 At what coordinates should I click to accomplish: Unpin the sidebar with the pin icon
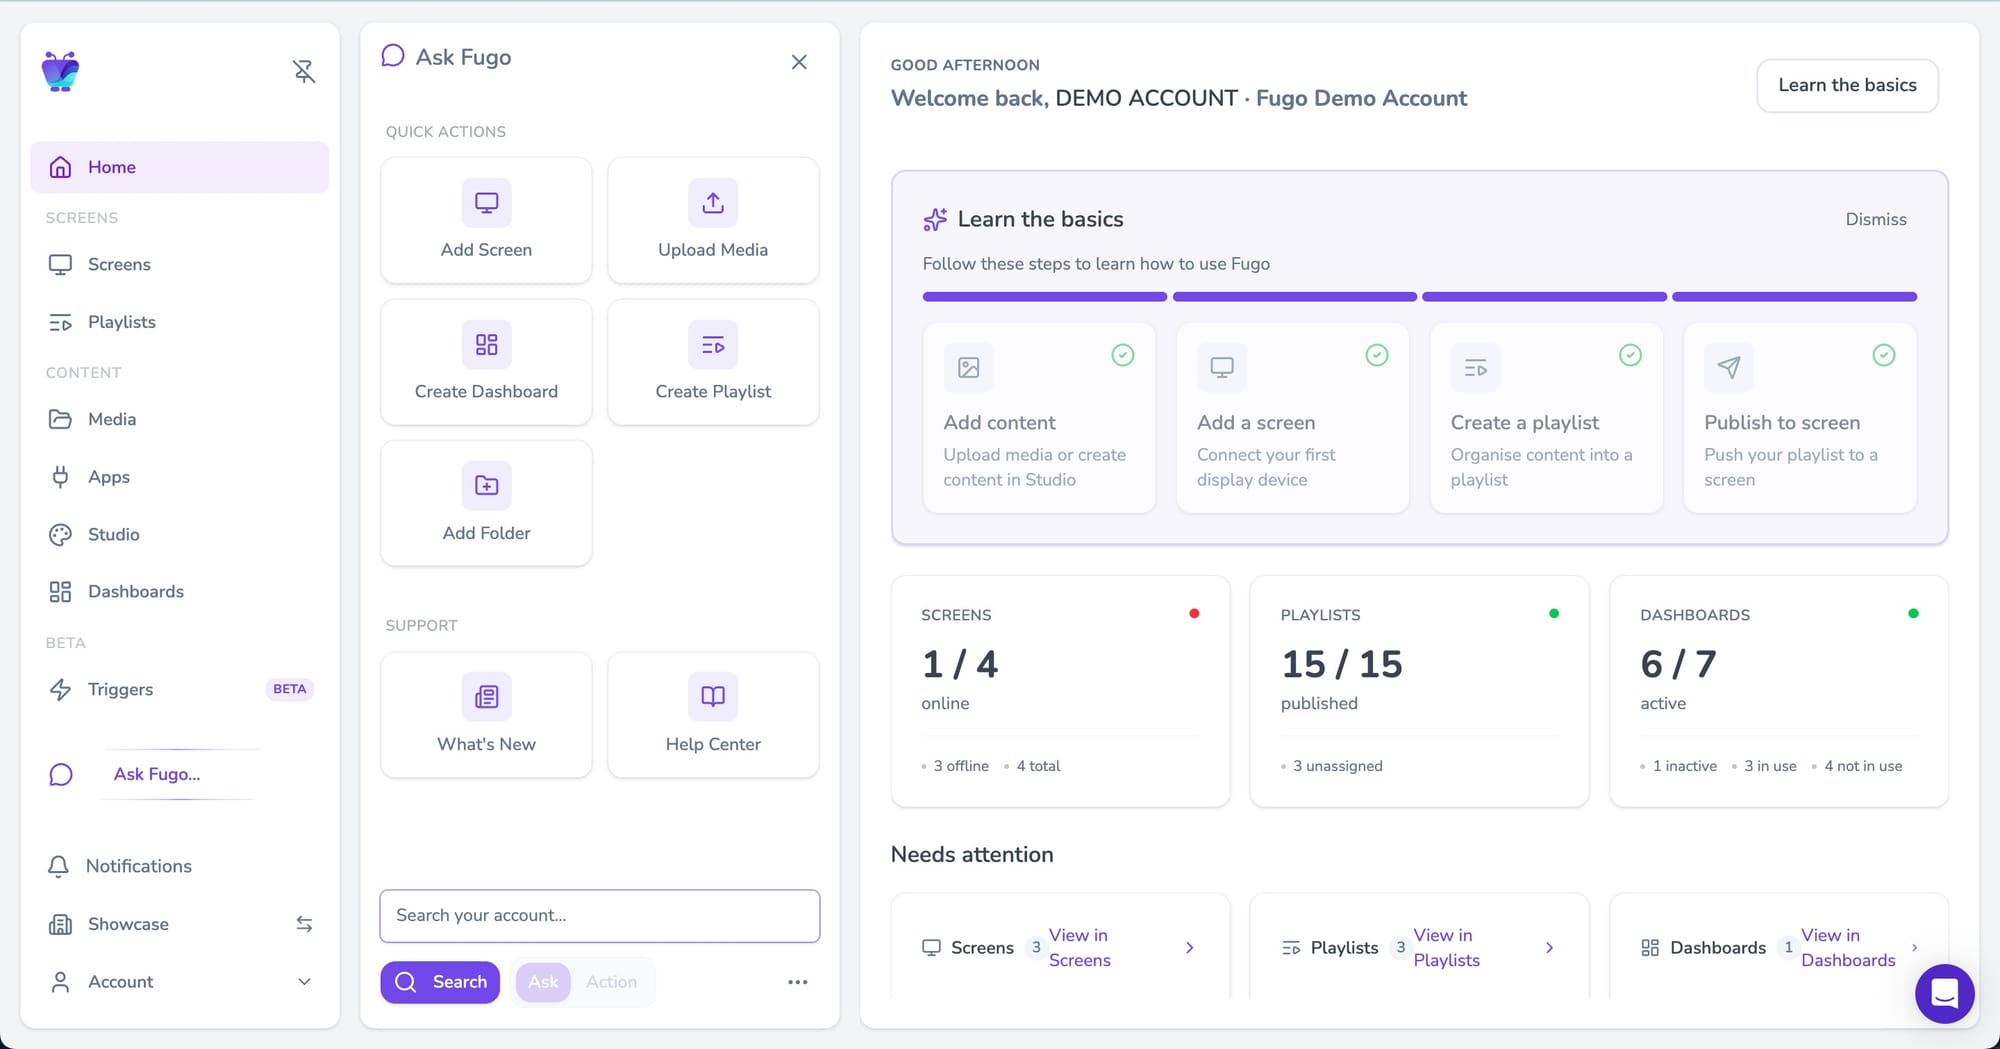[x=304, y=71]
